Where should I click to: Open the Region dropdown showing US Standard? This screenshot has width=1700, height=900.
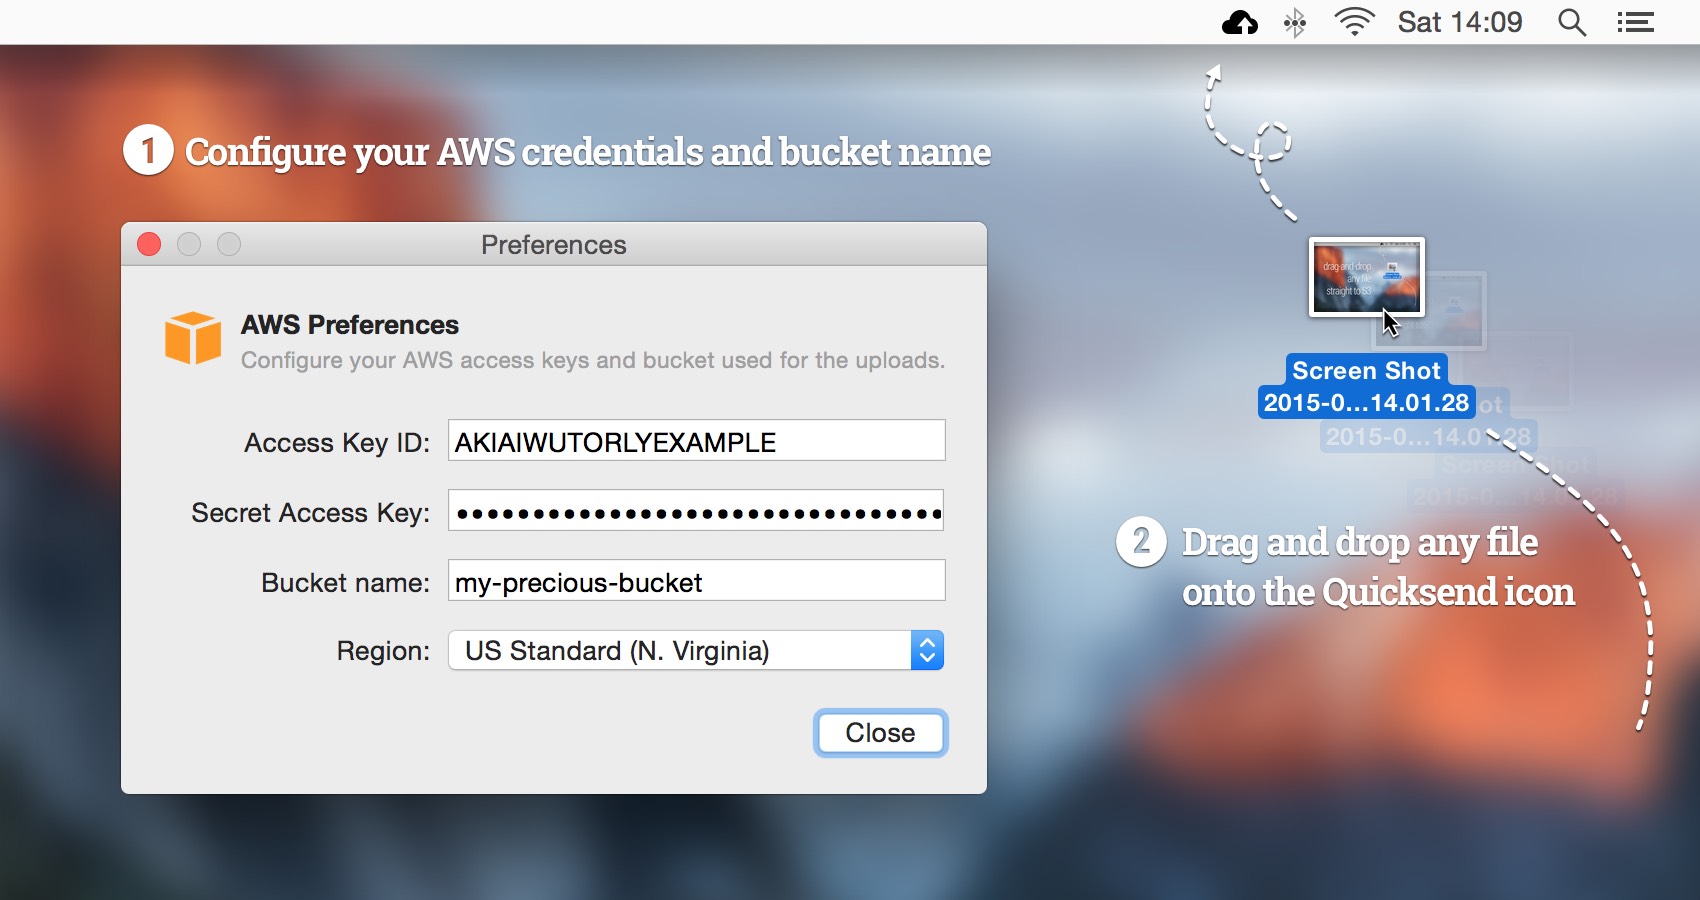[680, 651]
